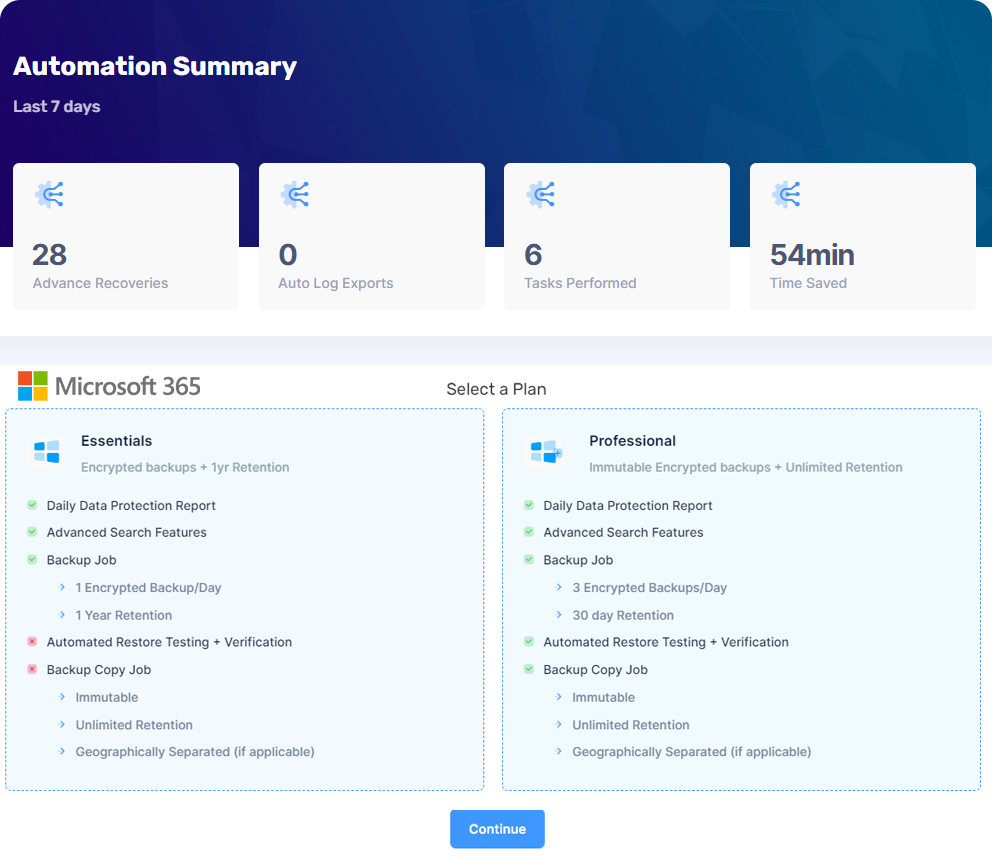The image size is (992, 857).
Task: Expand the Immutable item under Backup Copy Job
Action: tap(63, 697)
